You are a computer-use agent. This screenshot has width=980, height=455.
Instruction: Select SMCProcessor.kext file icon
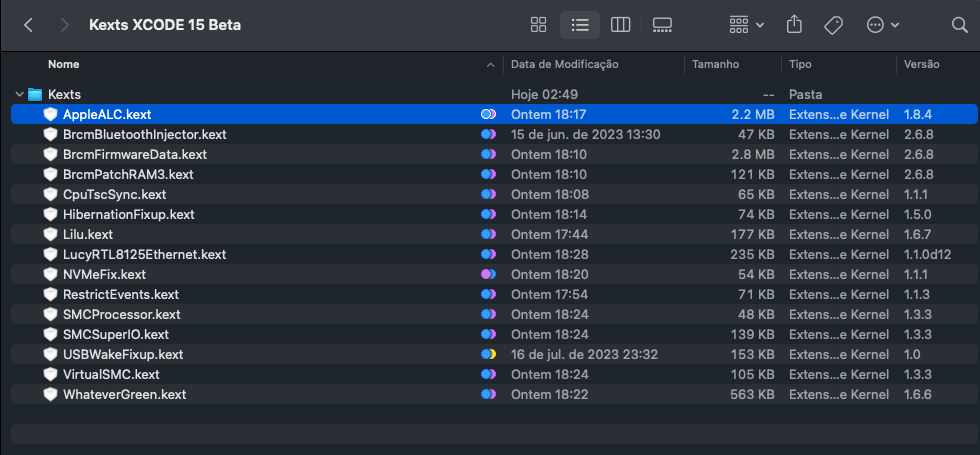coord(51,314)
